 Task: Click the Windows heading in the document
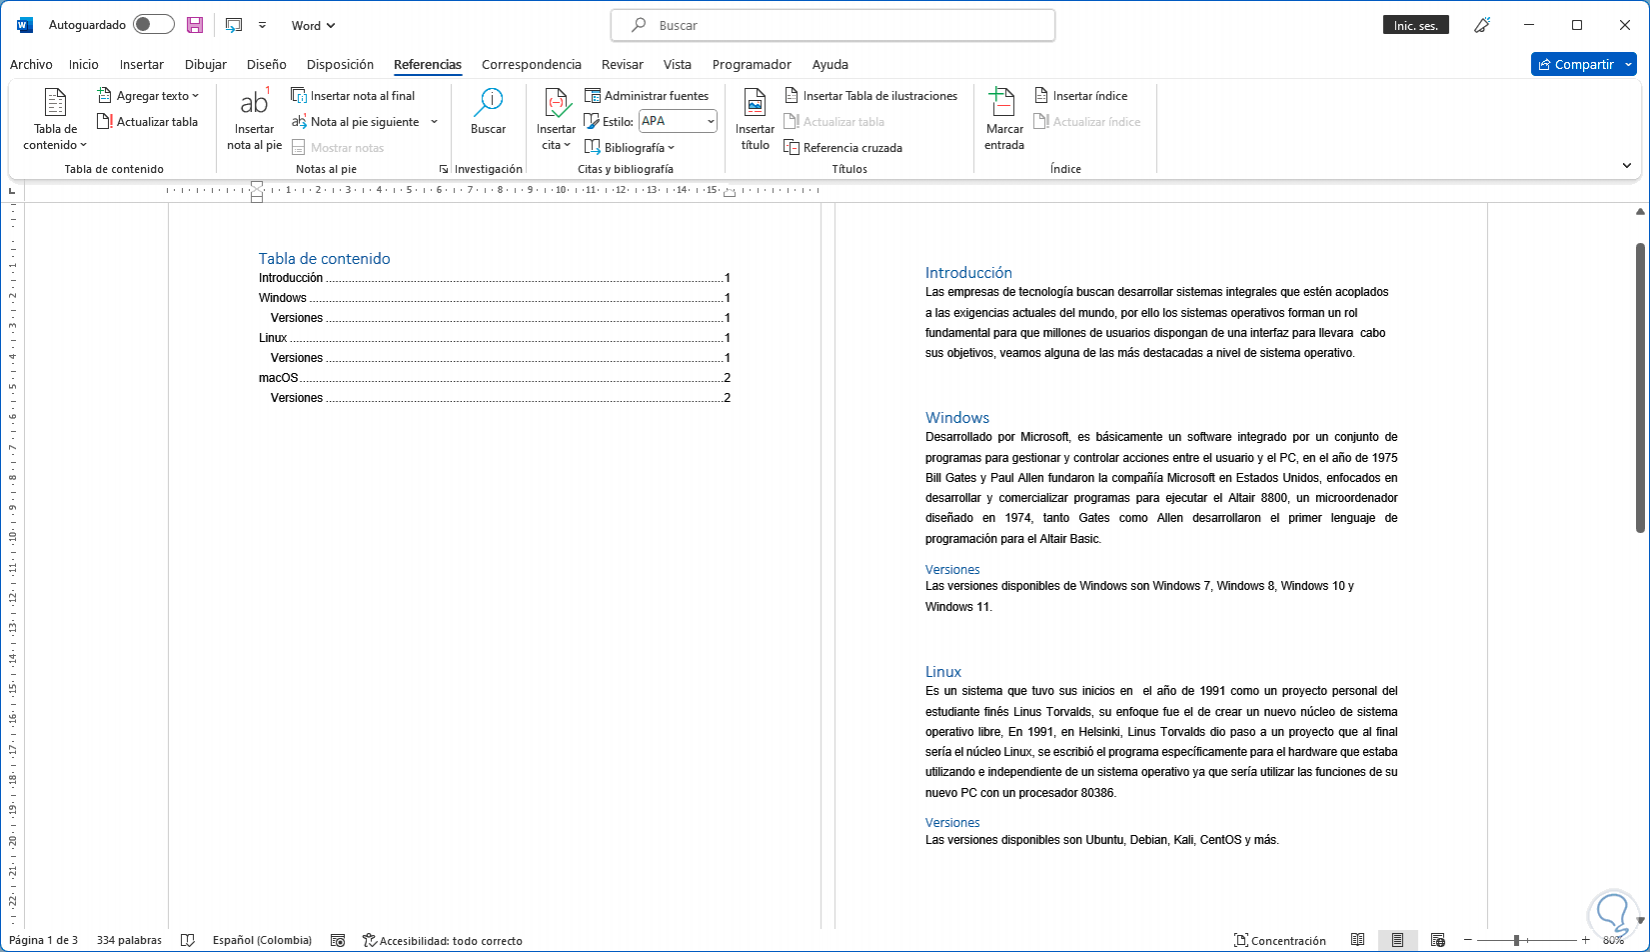tap(957, 418)
